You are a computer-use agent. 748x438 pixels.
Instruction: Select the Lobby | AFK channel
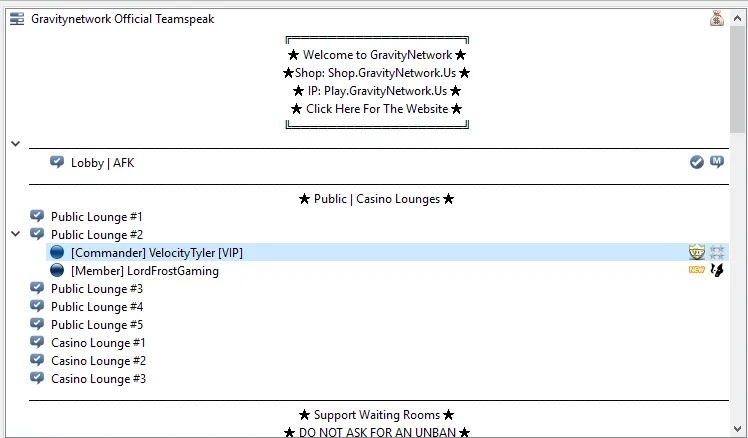tap(102, 163)
